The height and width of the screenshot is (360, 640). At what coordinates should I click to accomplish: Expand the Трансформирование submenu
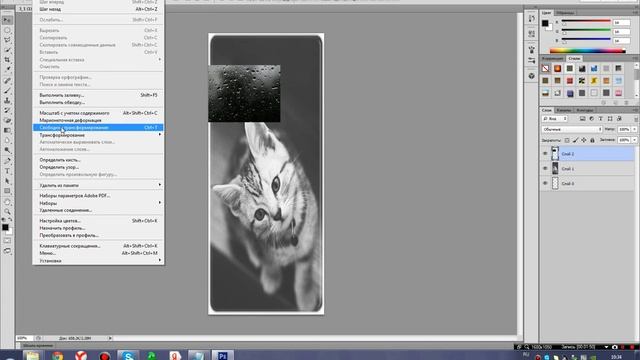coord(98,135)
